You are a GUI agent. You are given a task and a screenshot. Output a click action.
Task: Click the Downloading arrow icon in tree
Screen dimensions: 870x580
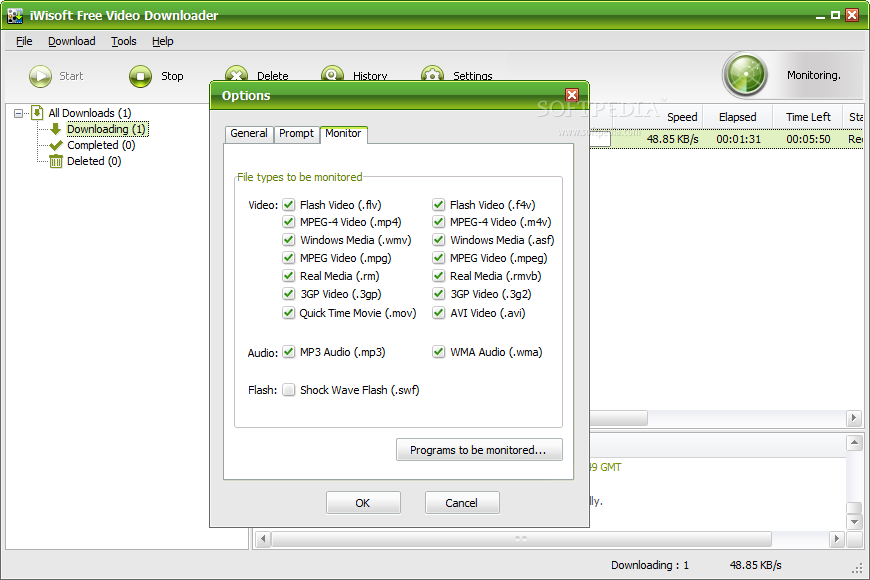pyautogui.click(x=55, y=129)
